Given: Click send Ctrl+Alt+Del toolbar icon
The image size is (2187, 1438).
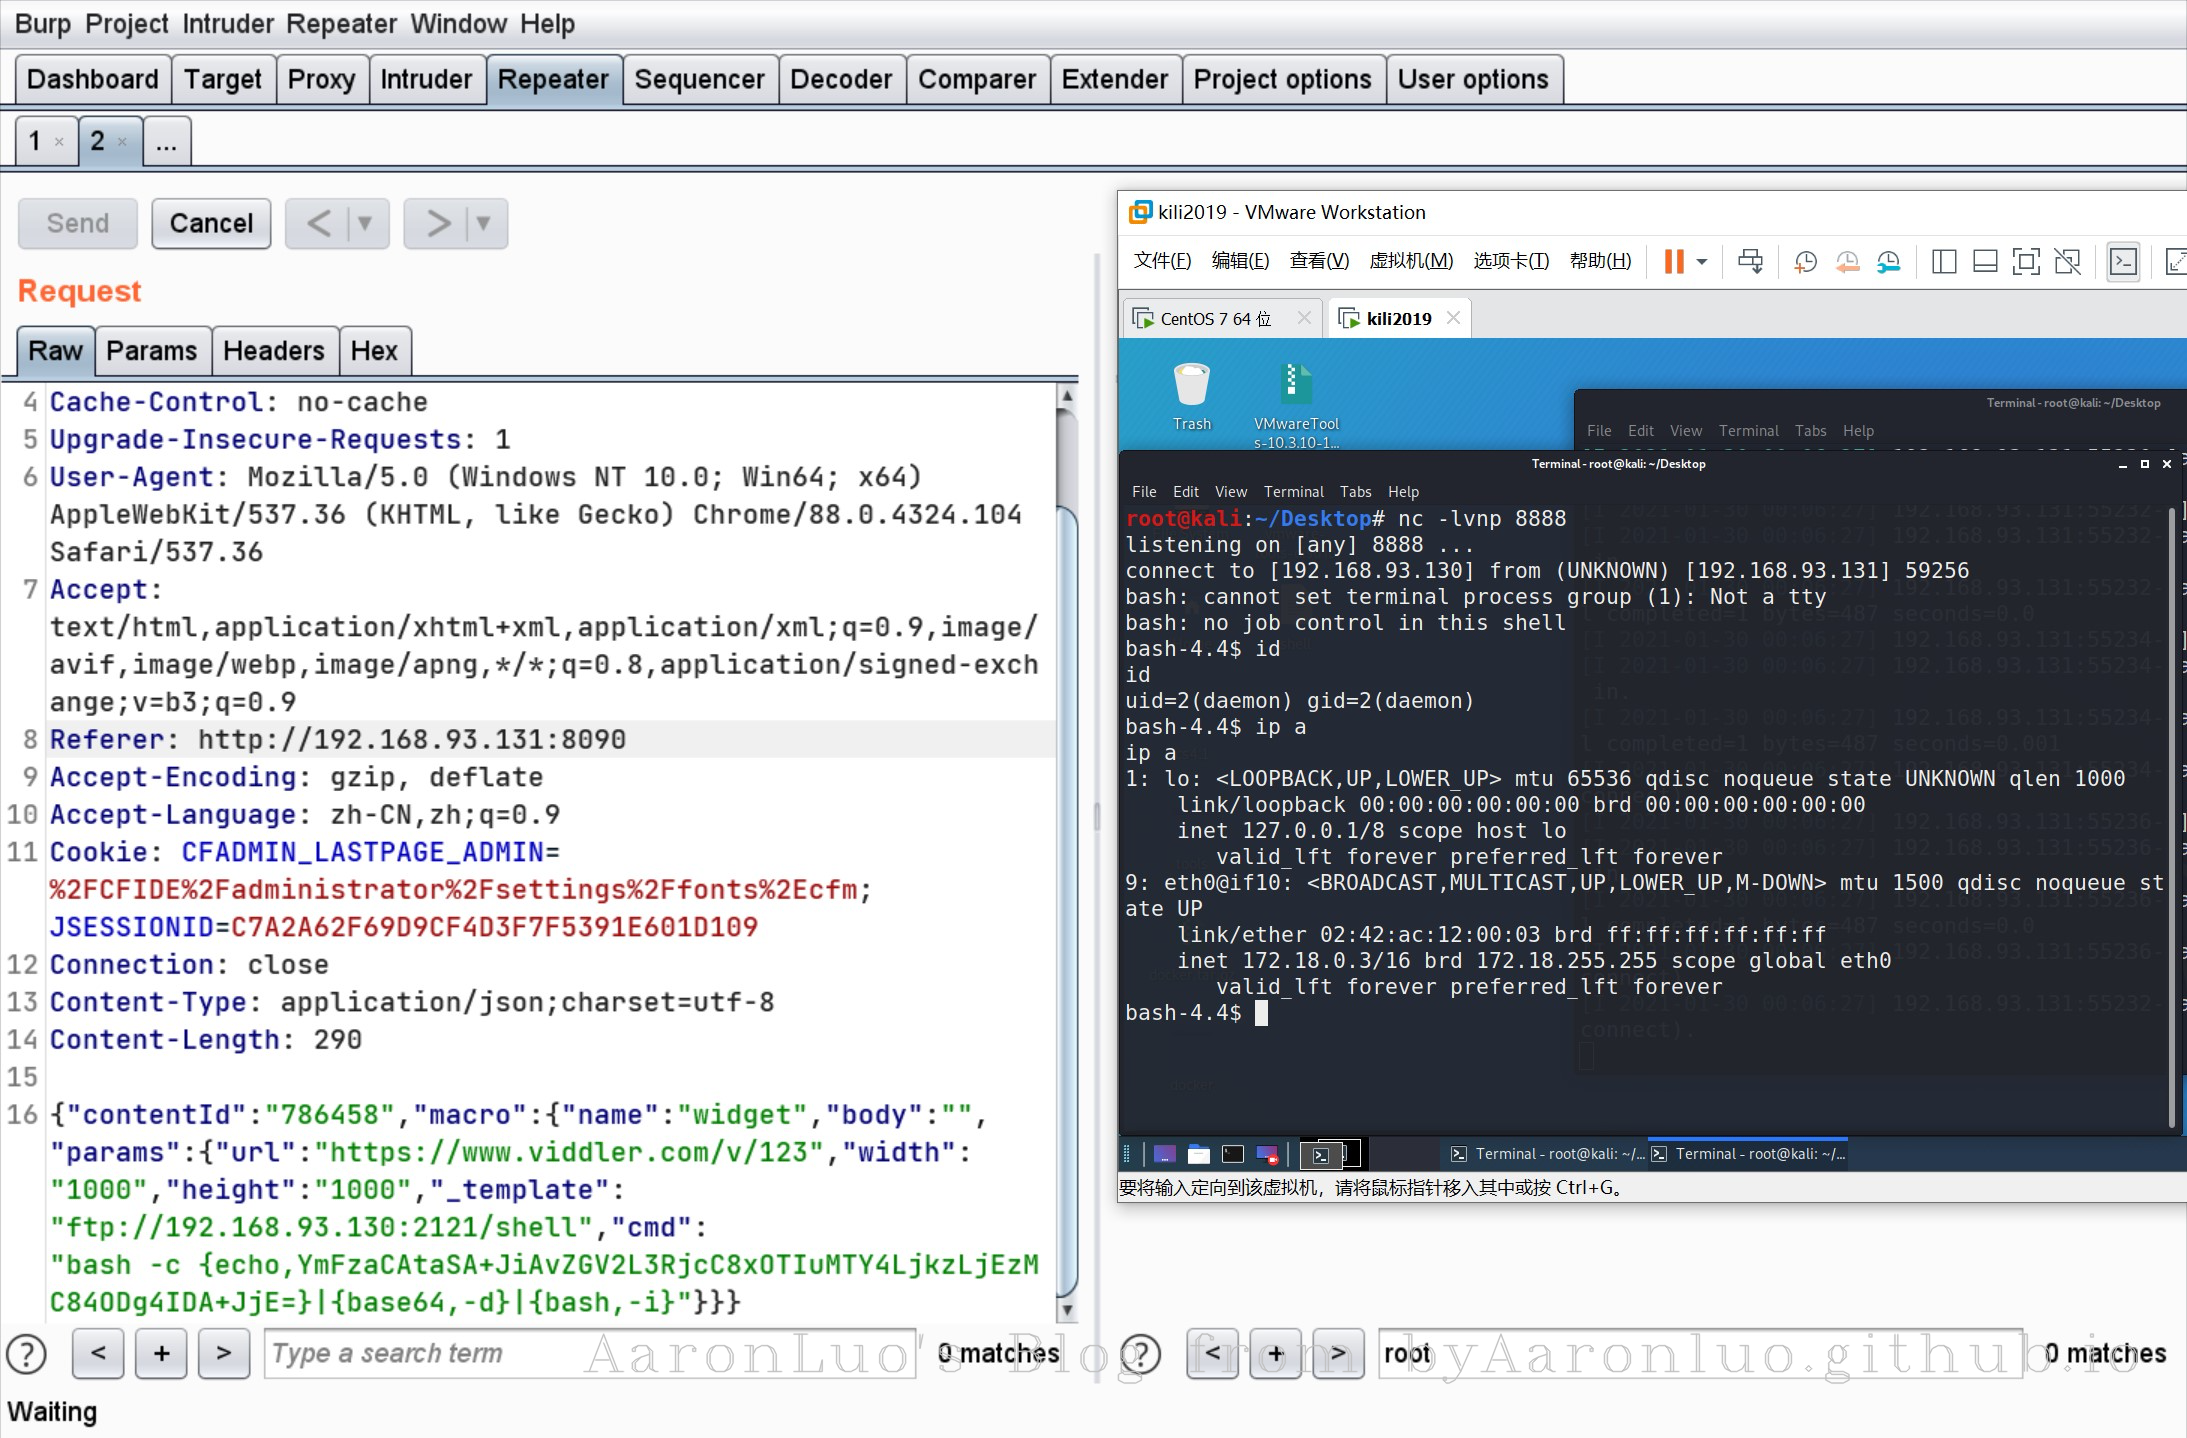Looking at the screenshot, I should pyautogui.click(x=1750, y=262).
